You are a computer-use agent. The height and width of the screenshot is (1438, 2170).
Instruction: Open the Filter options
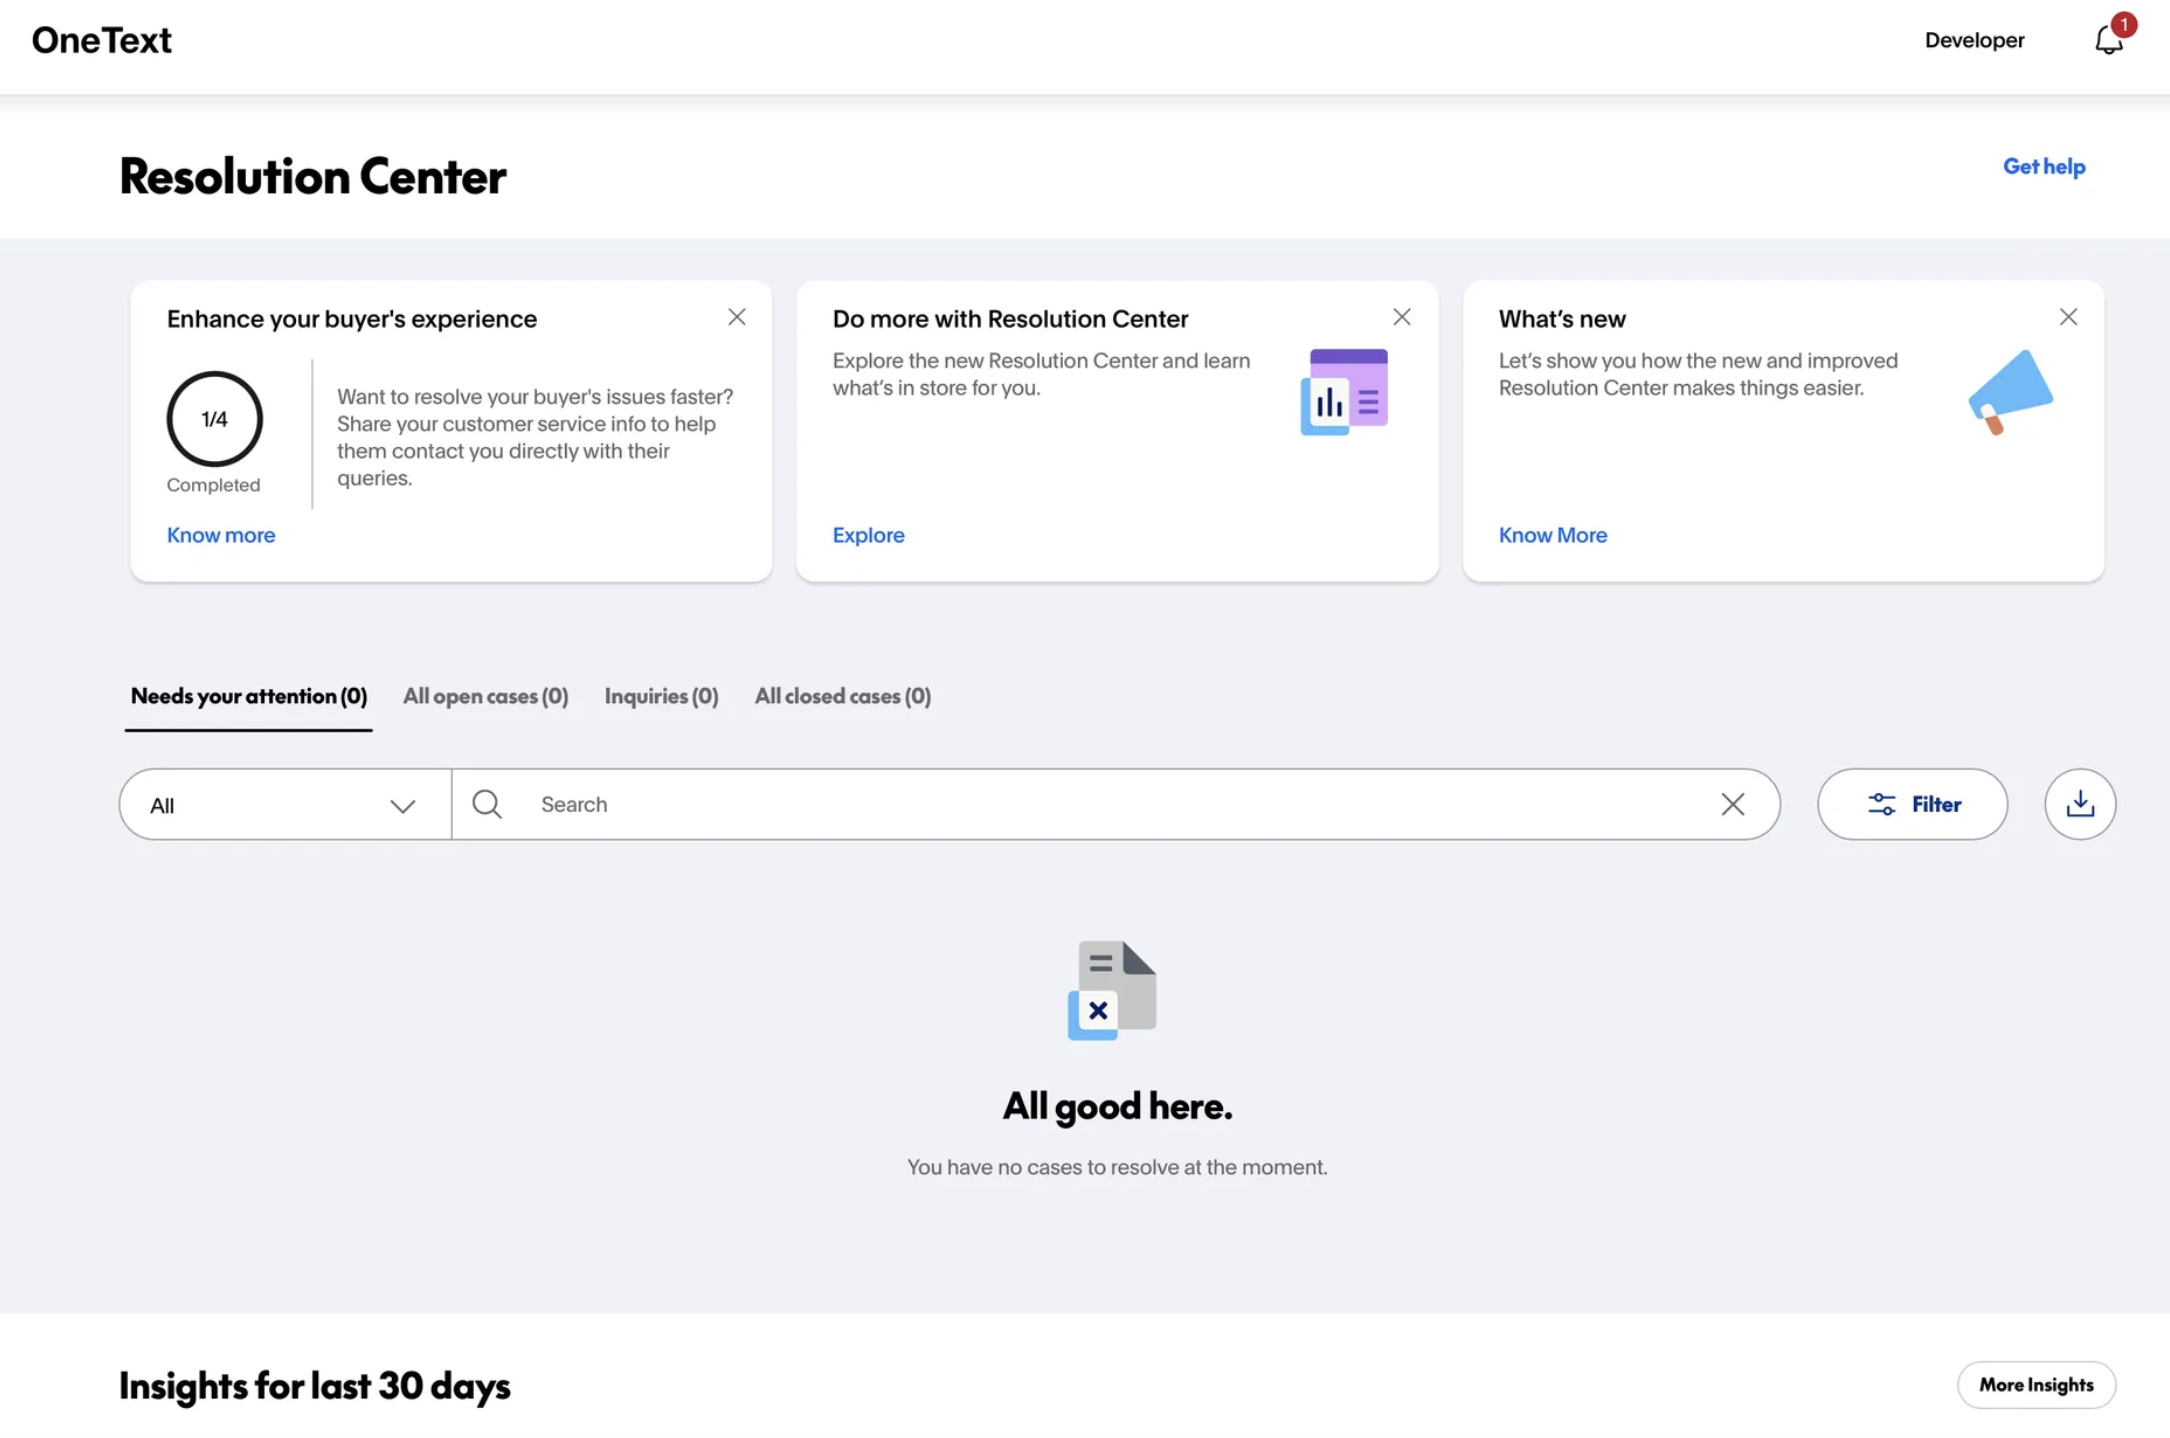click(x=1912, y=804)
